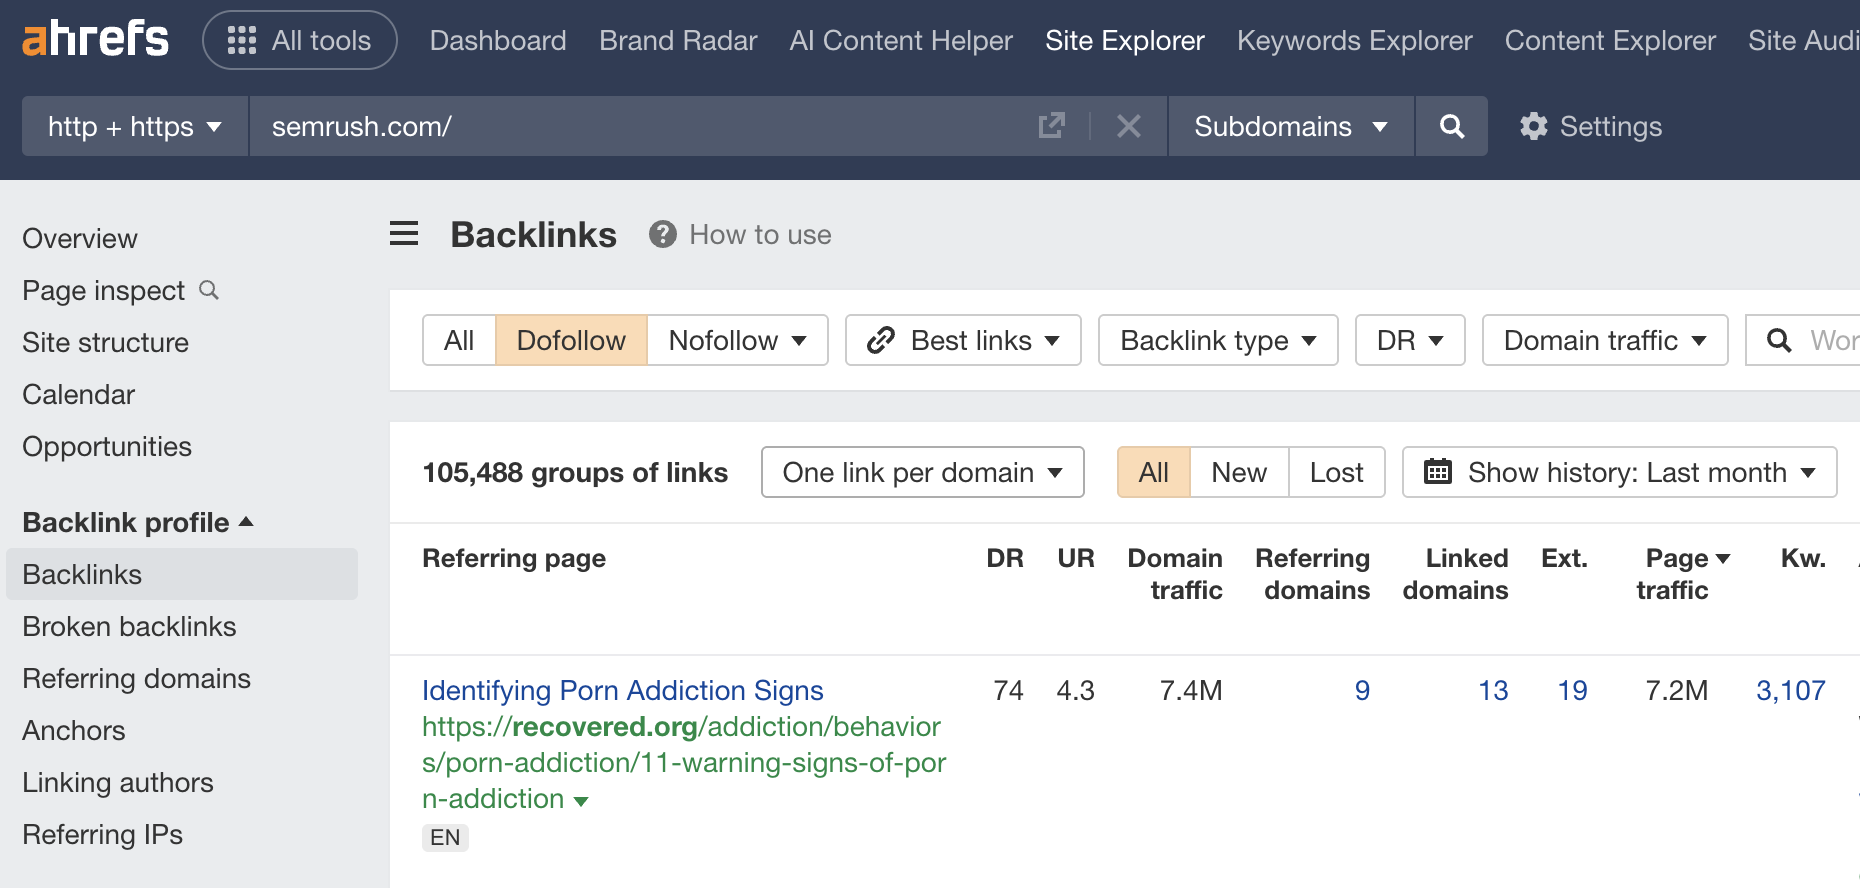Click the How to use help icon

[662, 234]
